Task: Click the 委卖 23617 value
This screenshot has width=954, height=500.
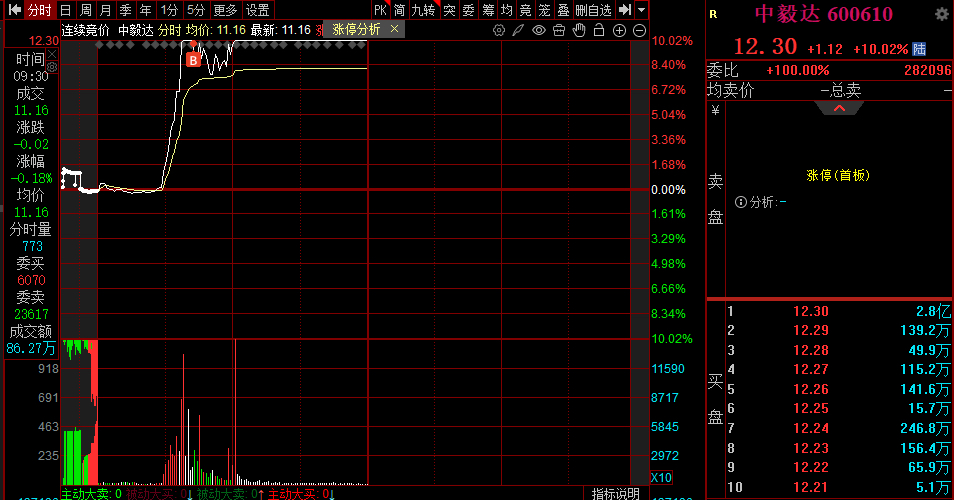Action: pyautogui.click(x=32, y=314)
